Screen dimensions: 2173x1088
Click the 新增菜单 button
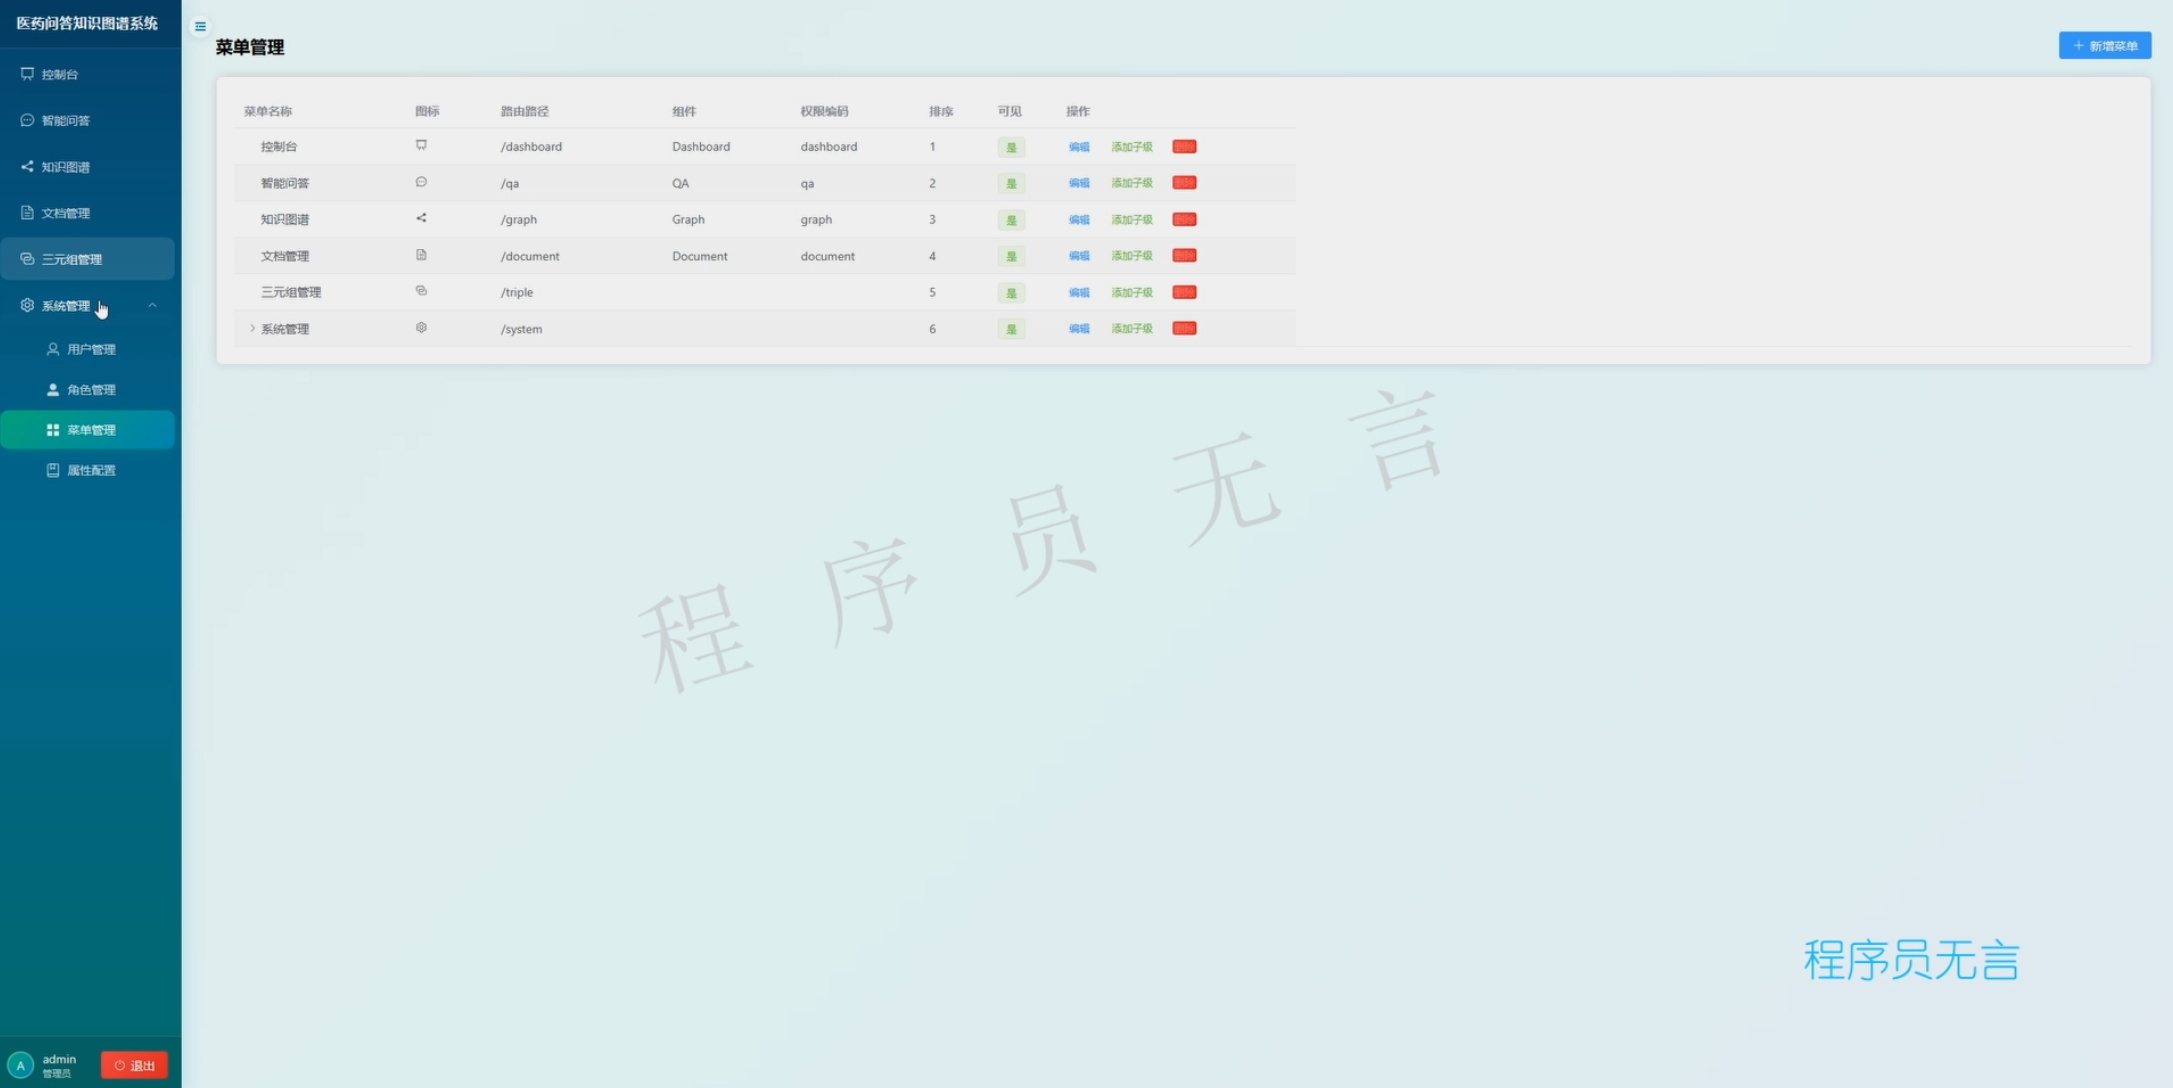[2104, 46]
